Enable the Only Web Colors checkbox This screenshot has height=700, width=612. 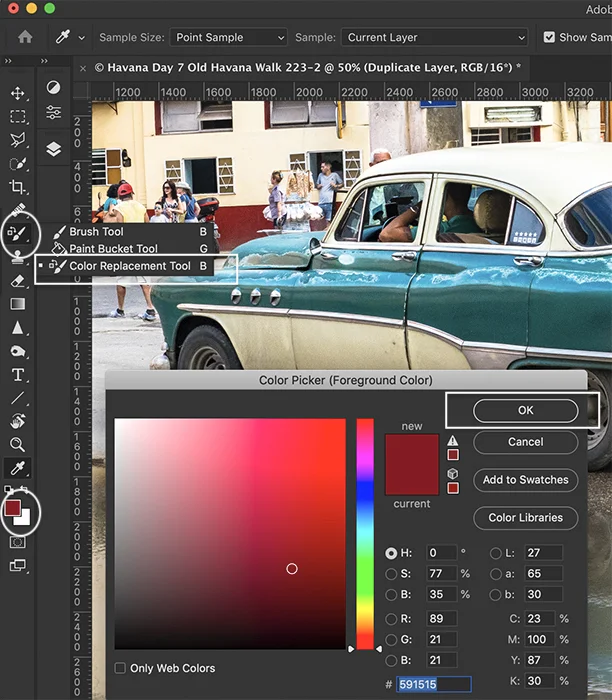tap(121, 668)
